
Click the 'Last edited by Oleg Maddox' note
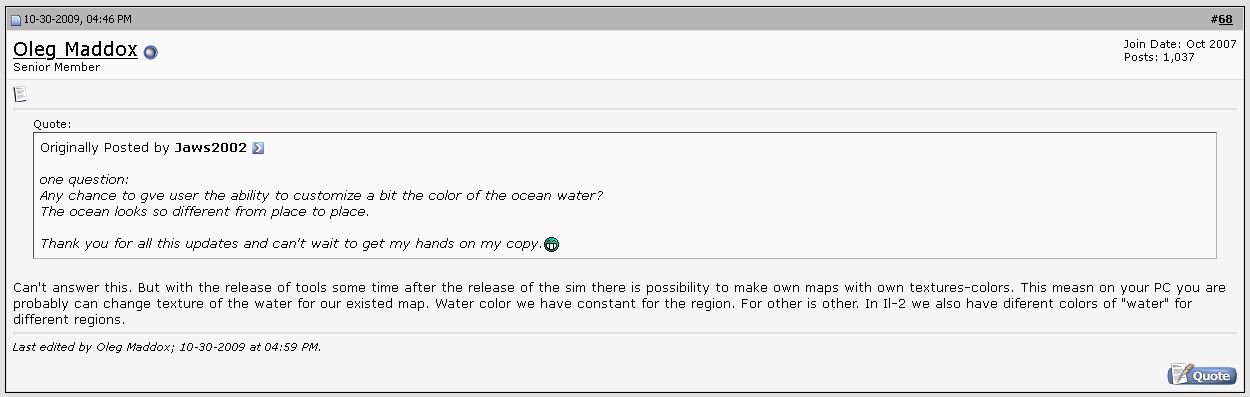pos(167,347)
